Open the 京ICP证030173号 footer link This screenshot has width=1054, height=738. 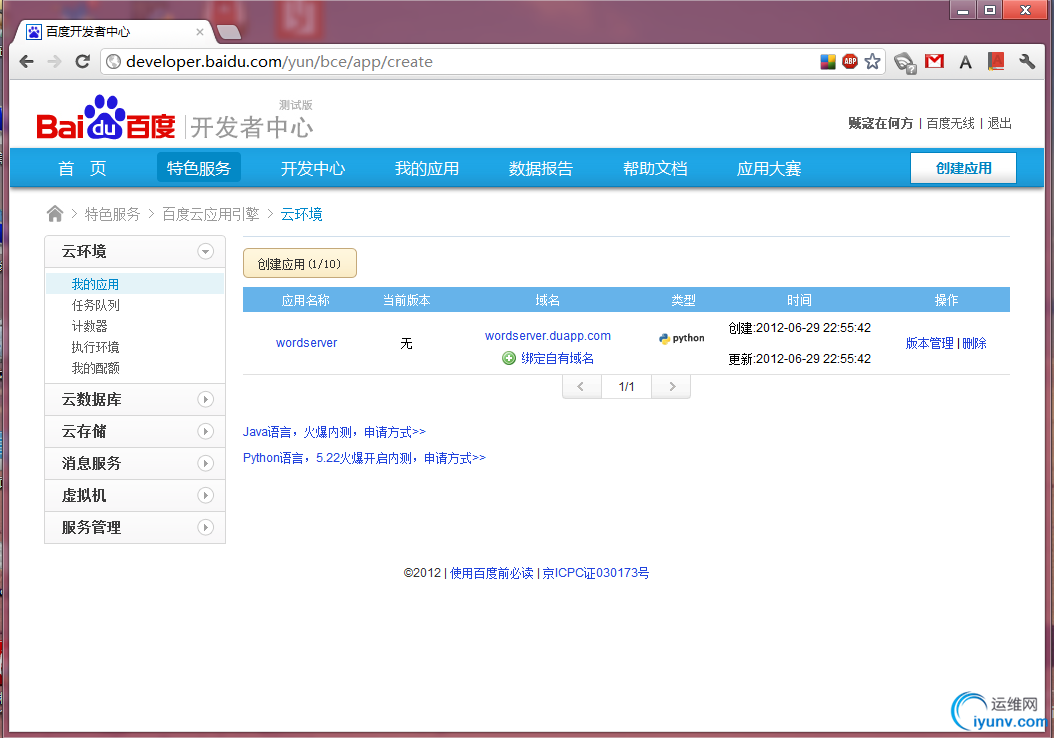[x=596, y=573]
